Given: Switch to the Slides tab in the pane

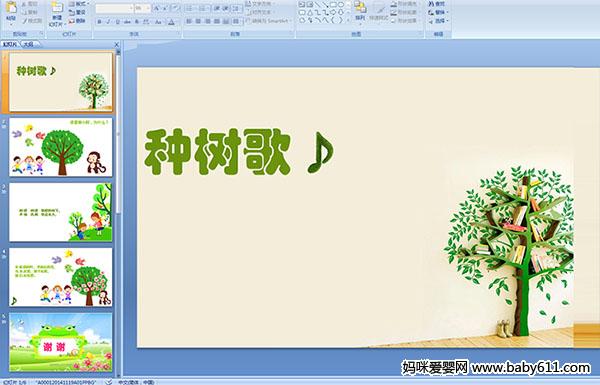Looking at the screenshot, I should 10,44.
